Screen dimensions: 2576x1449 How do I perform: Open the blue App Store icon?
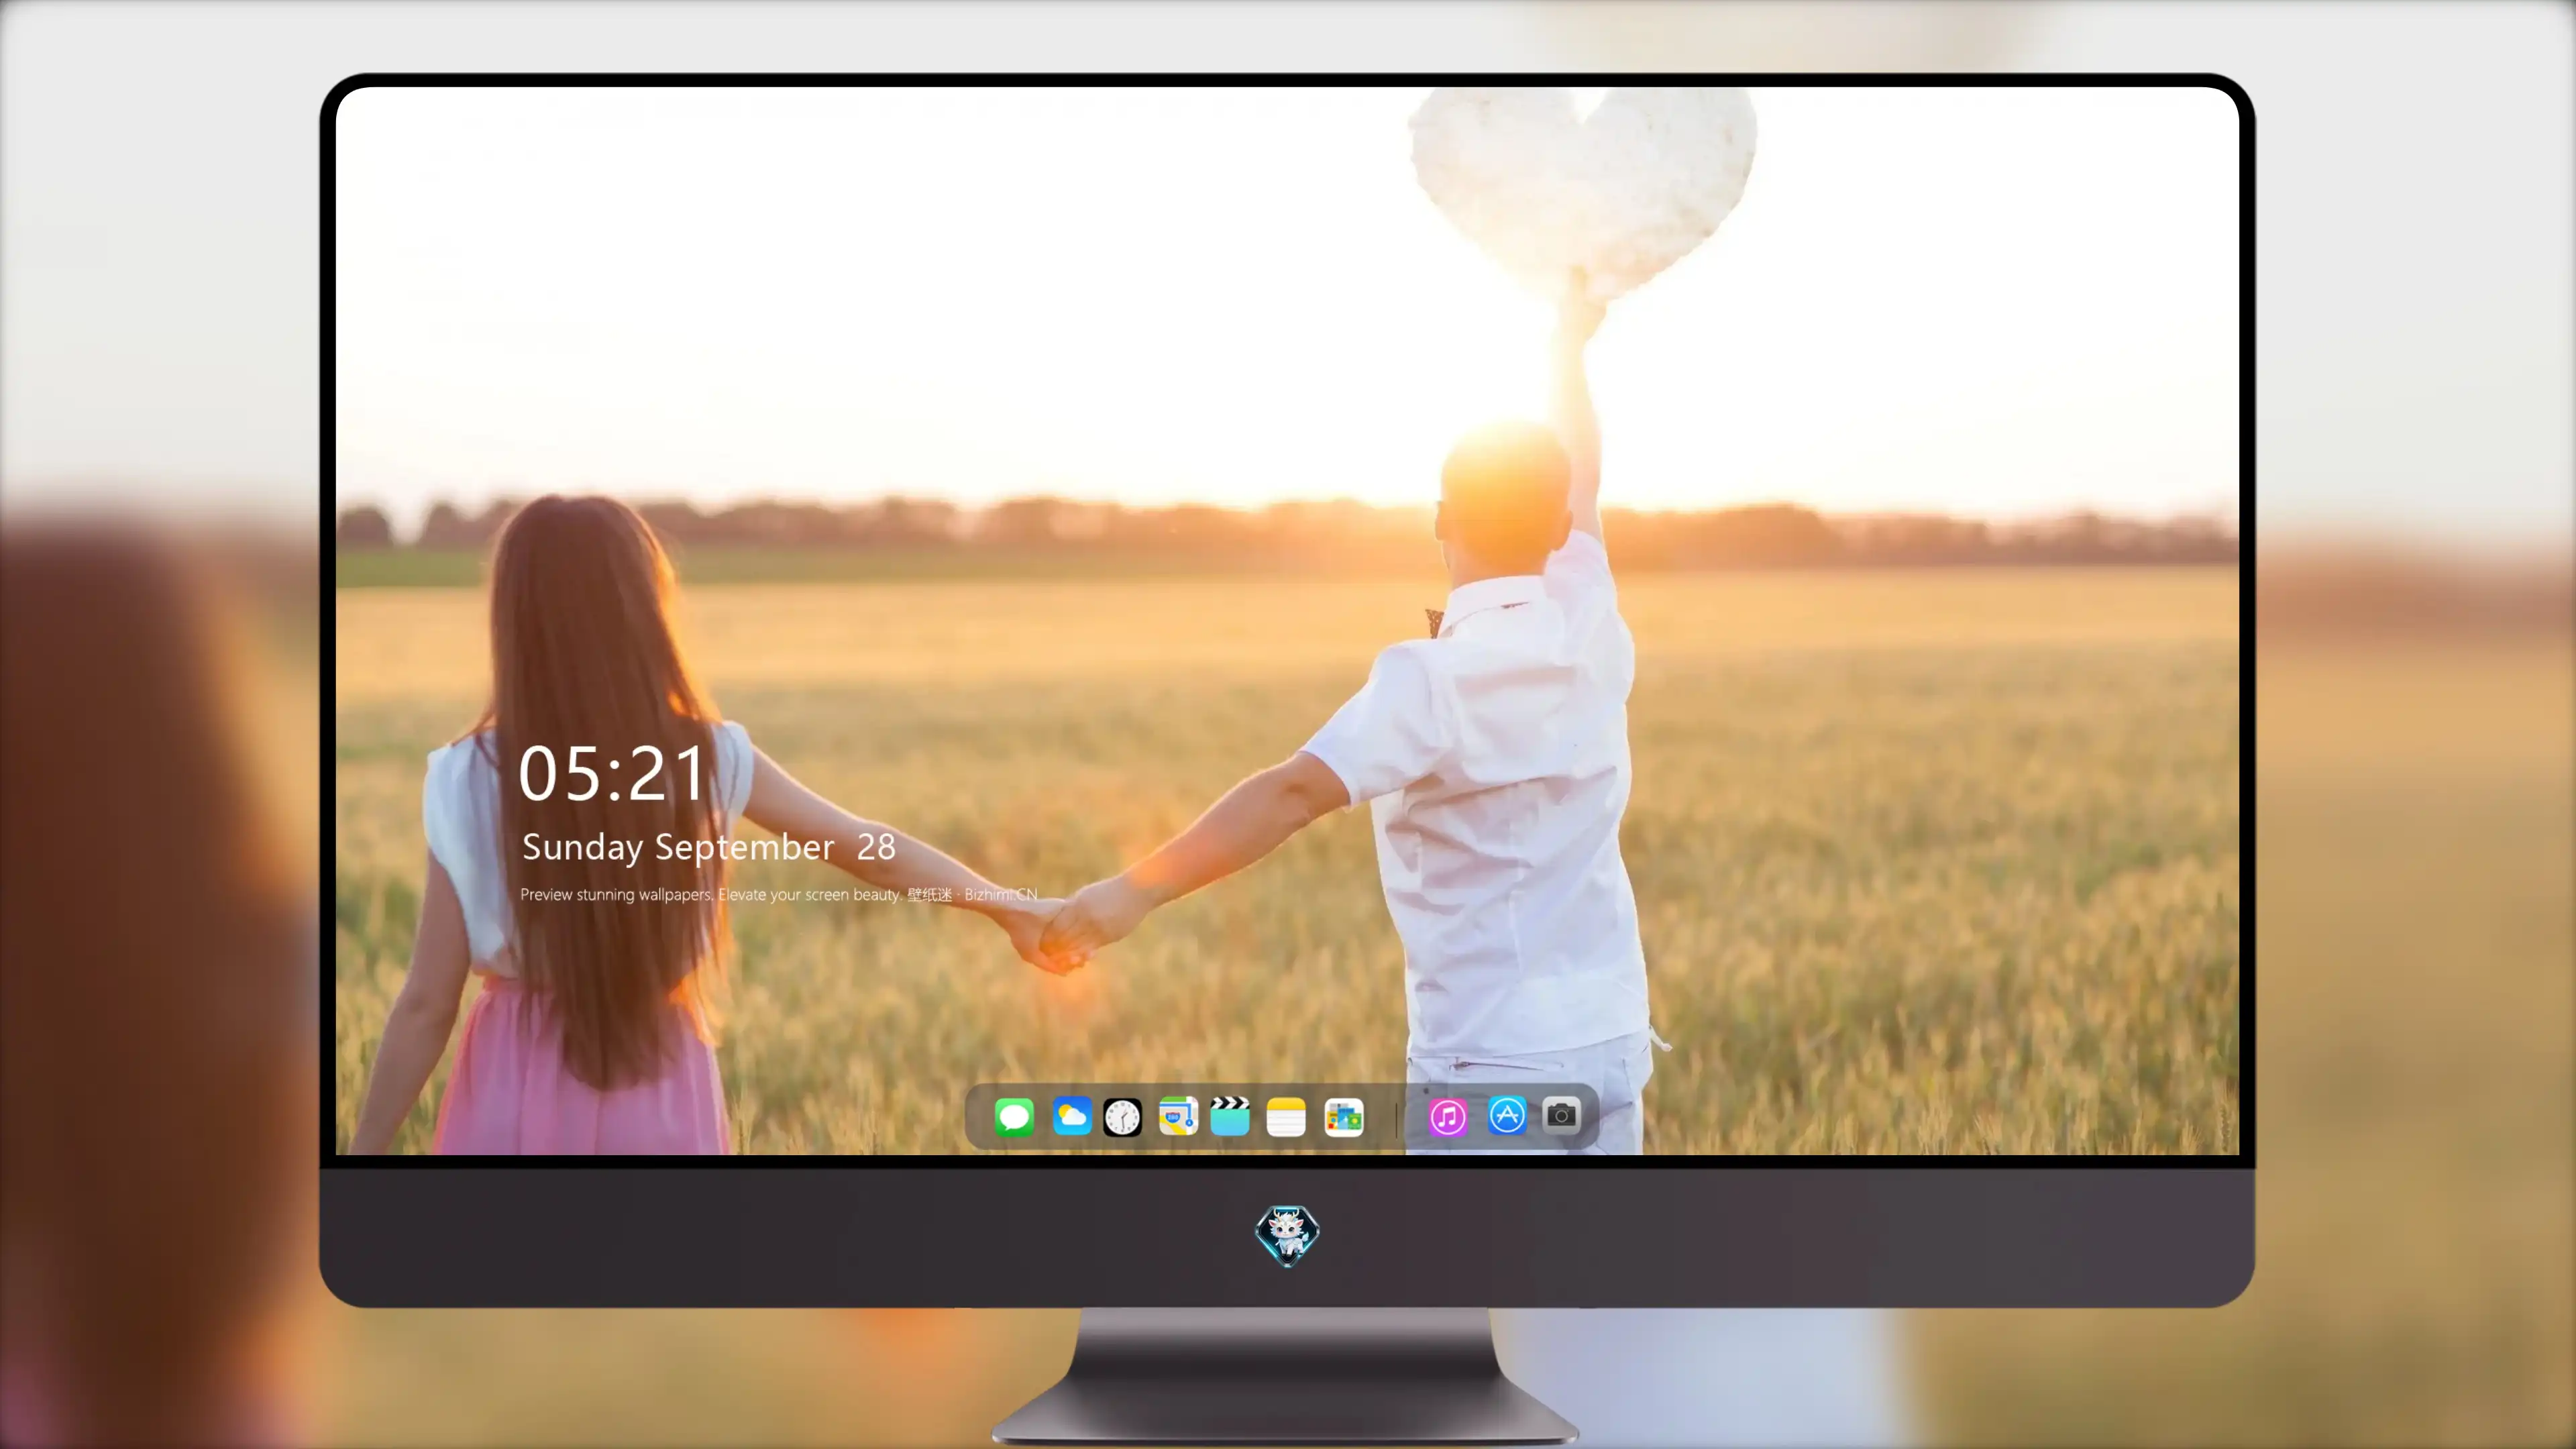(x=1507, y=1115)
